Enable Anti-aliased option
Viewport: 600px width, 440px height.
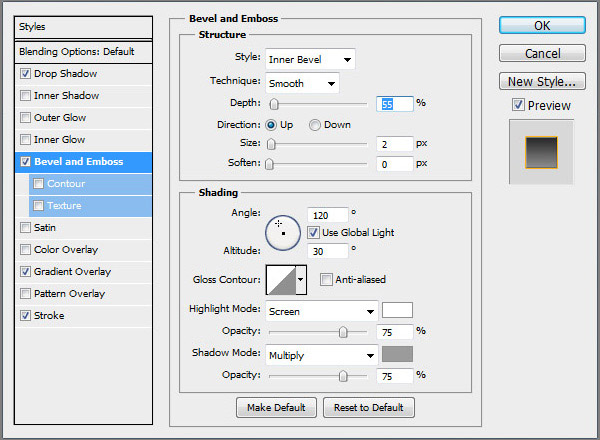[326, 280]
